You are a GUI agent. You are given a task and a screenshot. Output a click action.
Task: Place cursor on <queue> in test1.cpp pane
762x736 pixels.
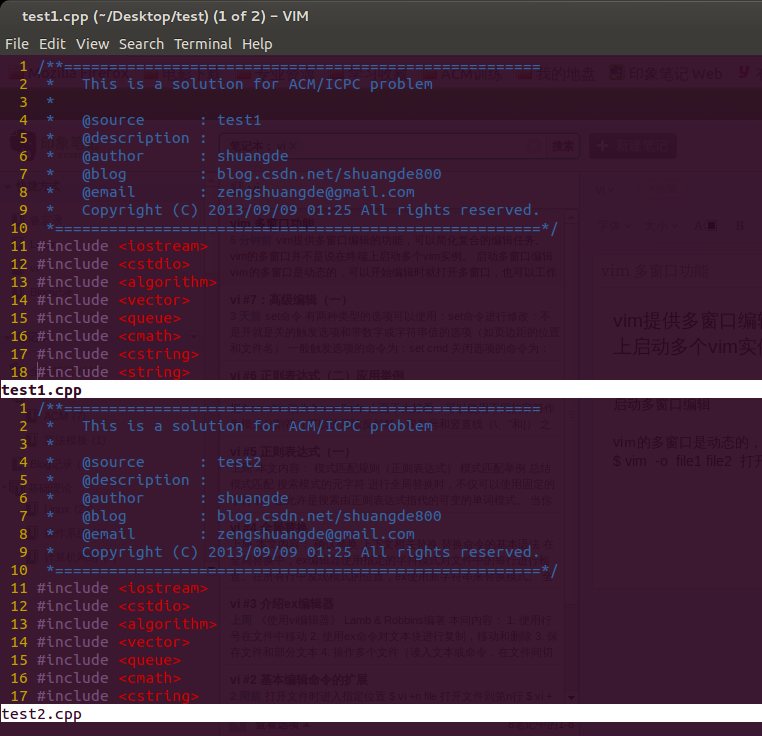[150, 318]
